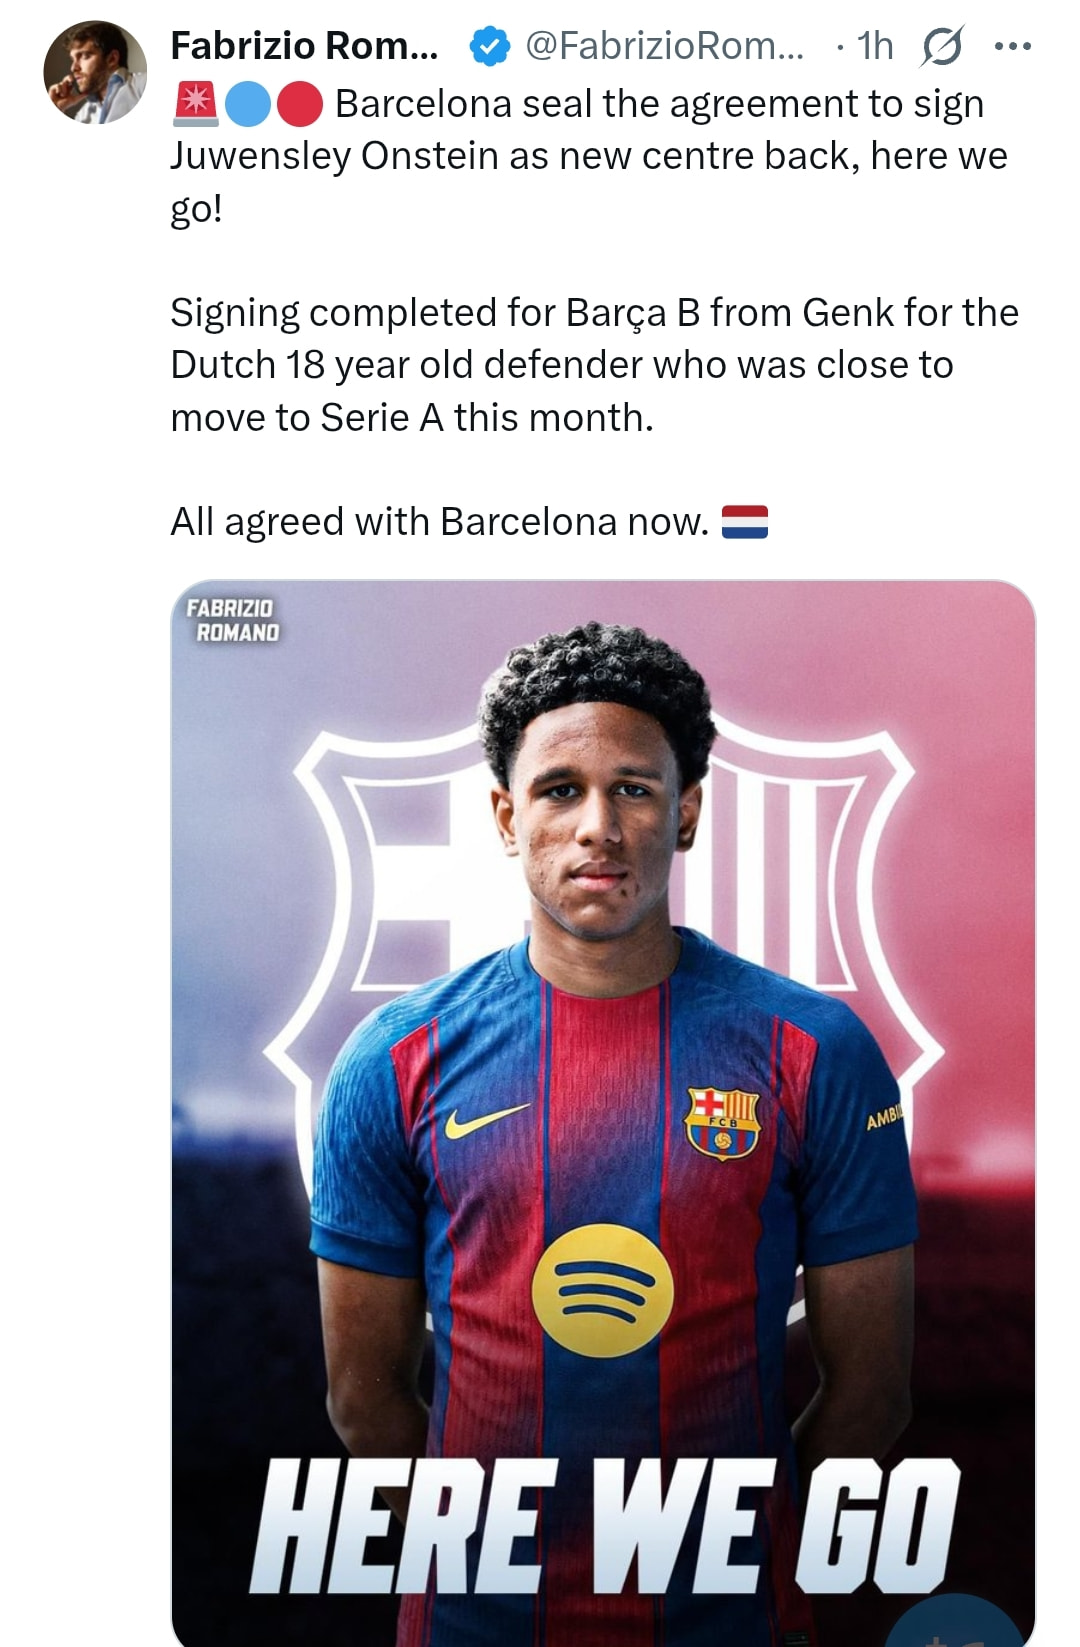Open the three-dot more options menu
1080x1647 pixels.
(x=1012, y=46)
